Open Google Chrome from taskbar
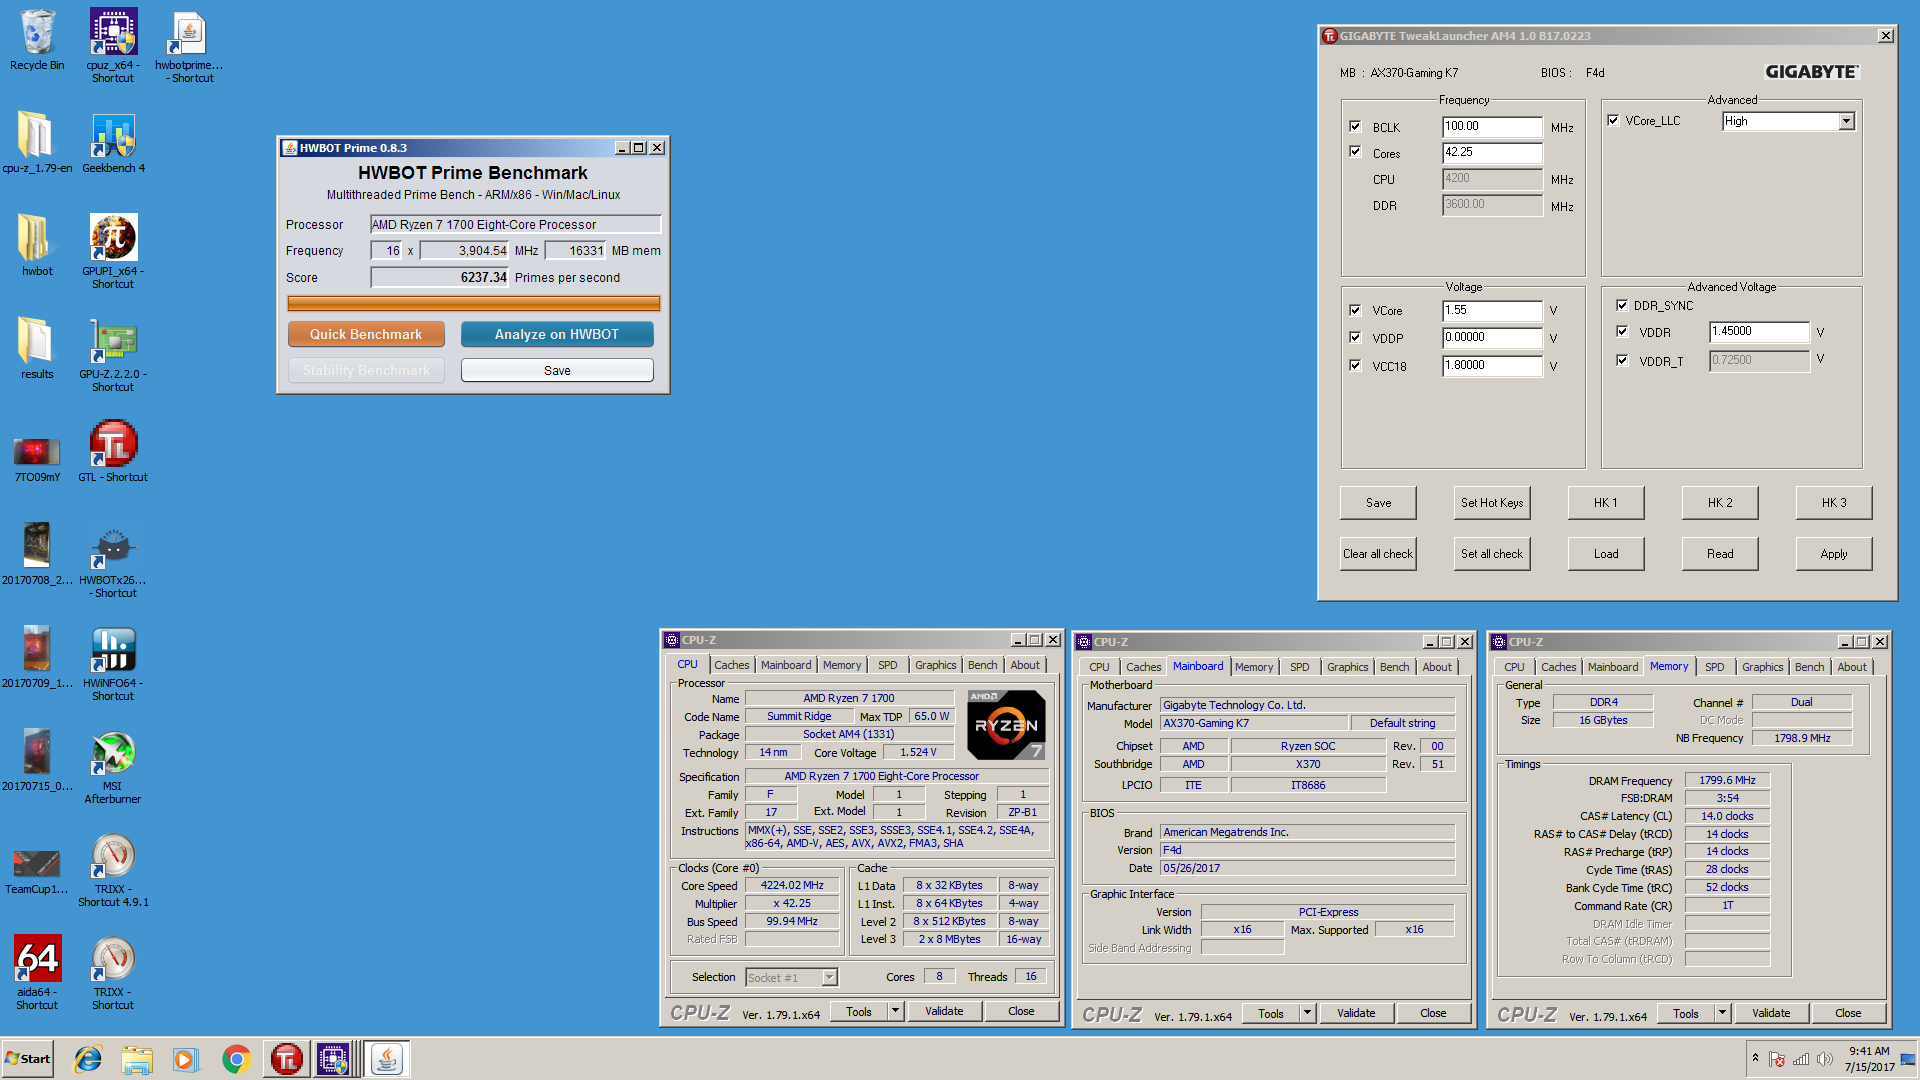 coord(236,1059)
